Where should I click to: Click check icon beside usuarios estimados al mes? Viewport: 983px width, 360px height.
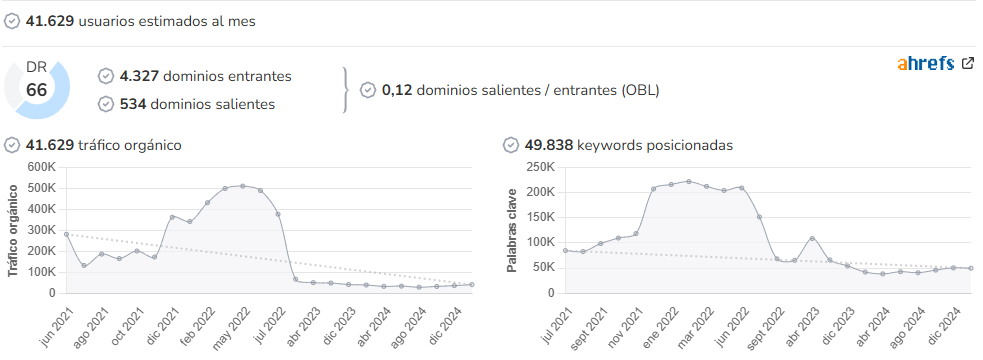(x=12, y=21)
